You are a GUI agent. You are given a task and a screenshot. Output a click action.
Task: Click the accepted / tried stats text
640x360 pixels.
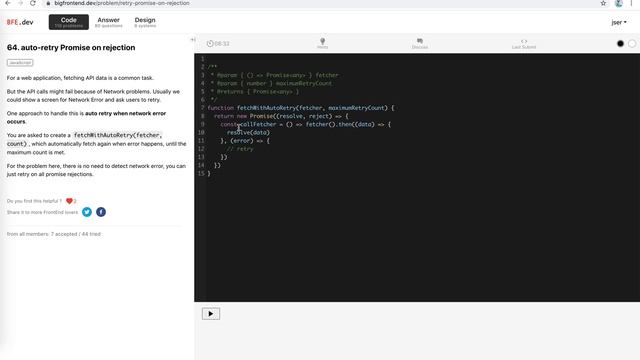coord(54,234)
